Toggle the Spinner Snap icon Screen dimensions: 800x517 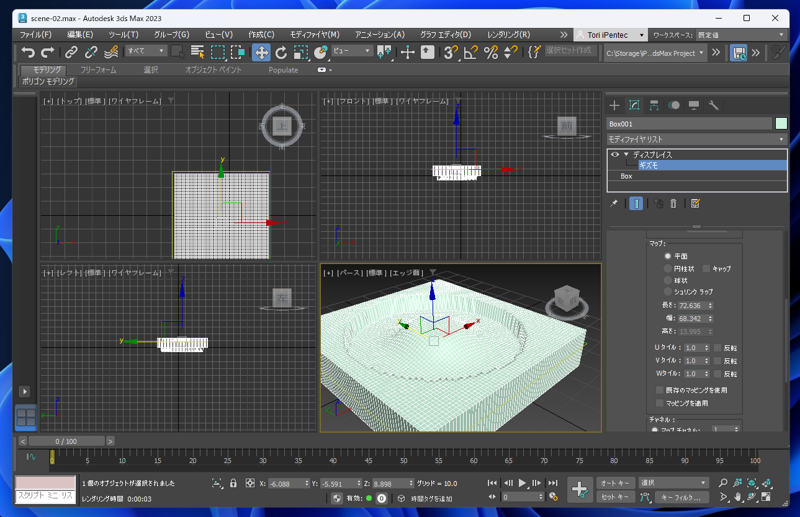click(511, 52)
